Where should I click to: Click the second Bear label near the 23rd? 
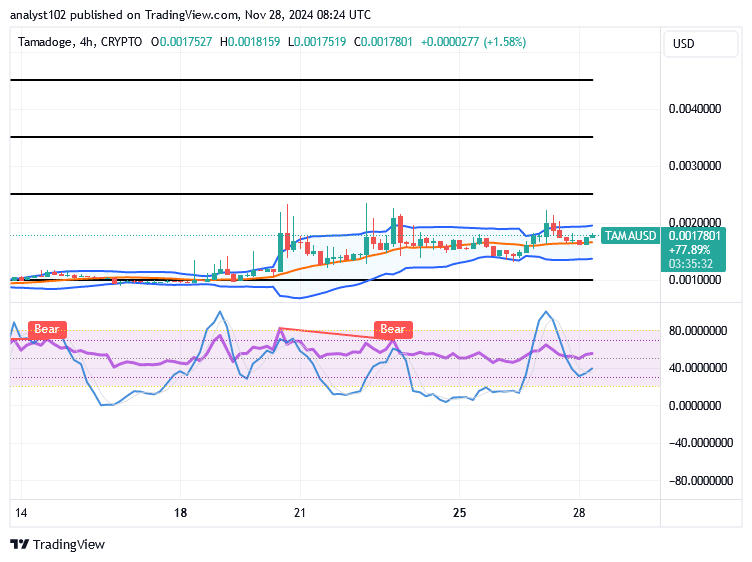(x=393, y=329)
